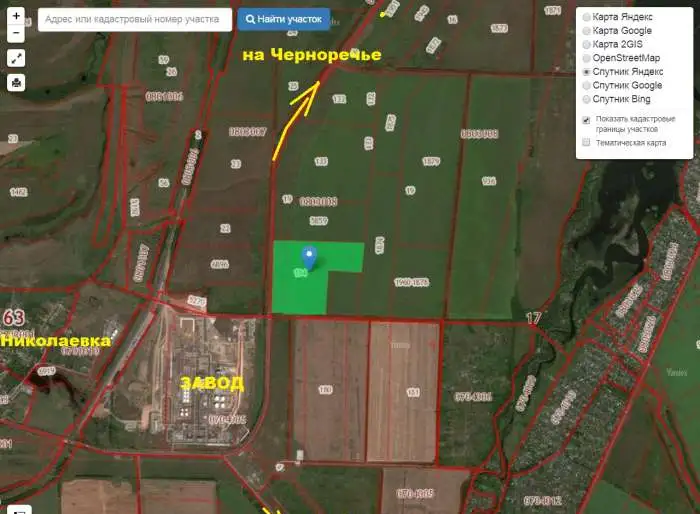Click the print map icon

[16, 83]
